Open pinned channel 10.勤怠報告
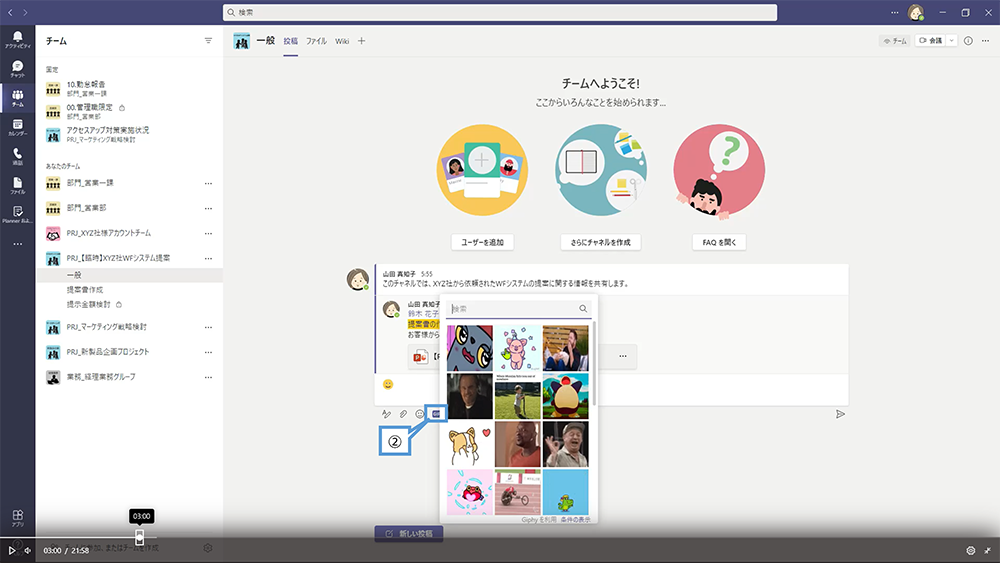This screenshot has height=563, width=1000. coord(86,84)
